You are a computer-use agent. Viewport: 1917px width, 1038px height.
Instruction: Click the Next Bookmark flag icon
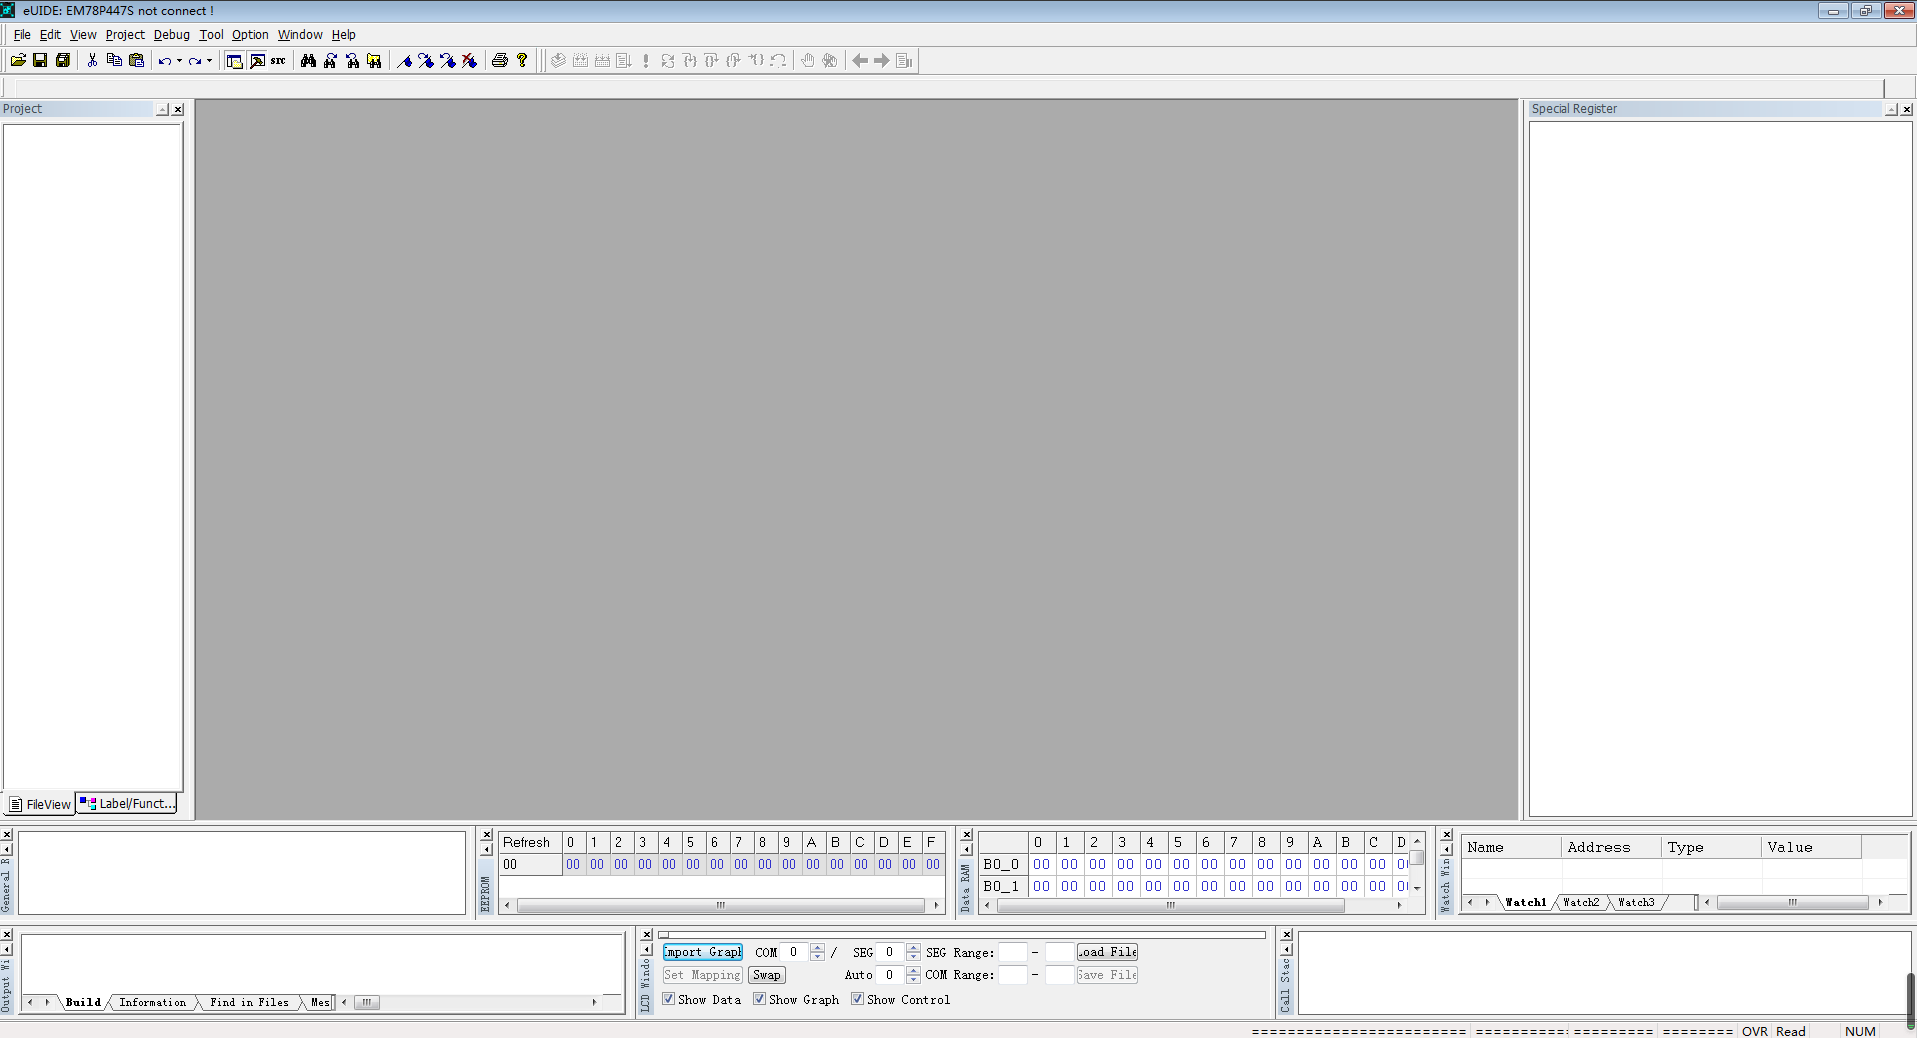[x=426, y=61]
